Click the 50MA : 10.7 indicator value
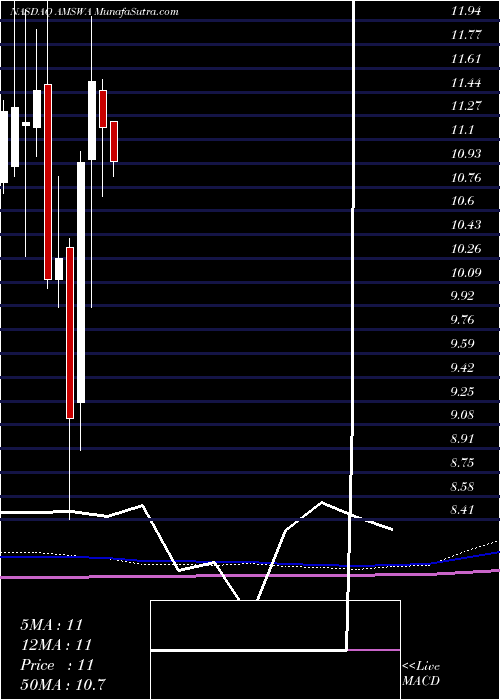 [x=63, y=684]
